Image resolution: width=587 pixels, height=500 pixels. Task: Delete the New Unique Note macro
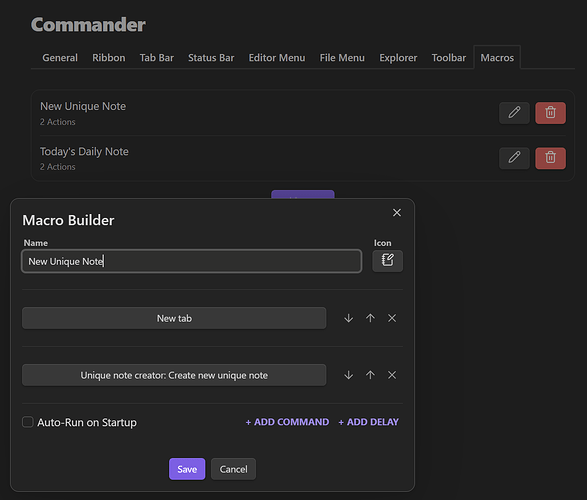pyautogui.click(x=550, y=113)
